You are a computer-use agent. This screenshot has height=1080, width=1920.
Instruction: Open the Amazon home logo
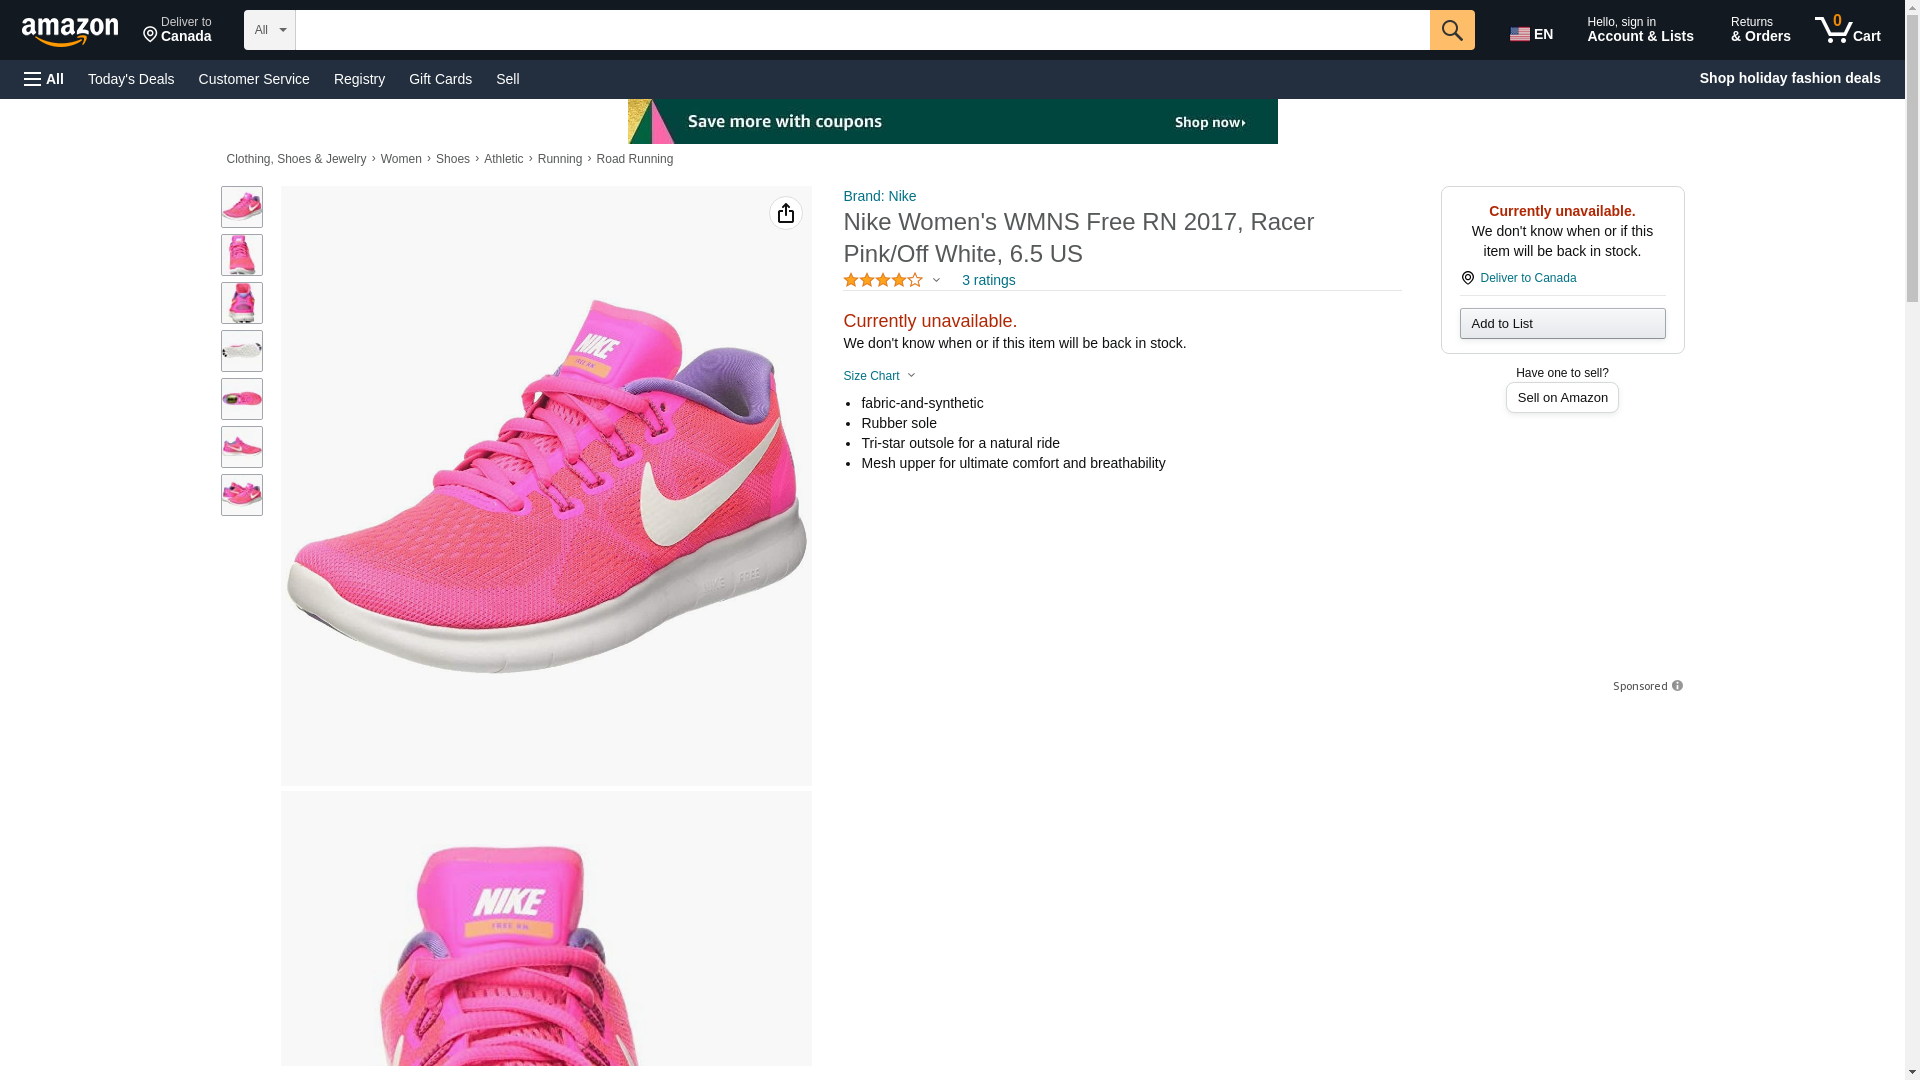(x=70, y=31)
